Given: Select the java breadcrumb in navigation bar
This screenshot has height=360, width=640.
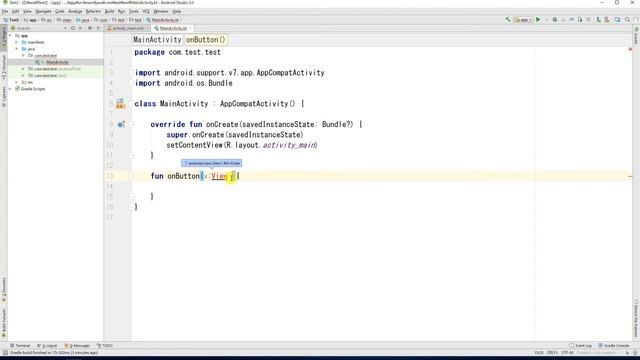Looking at the screenshot, I should (x=83, y=20).
